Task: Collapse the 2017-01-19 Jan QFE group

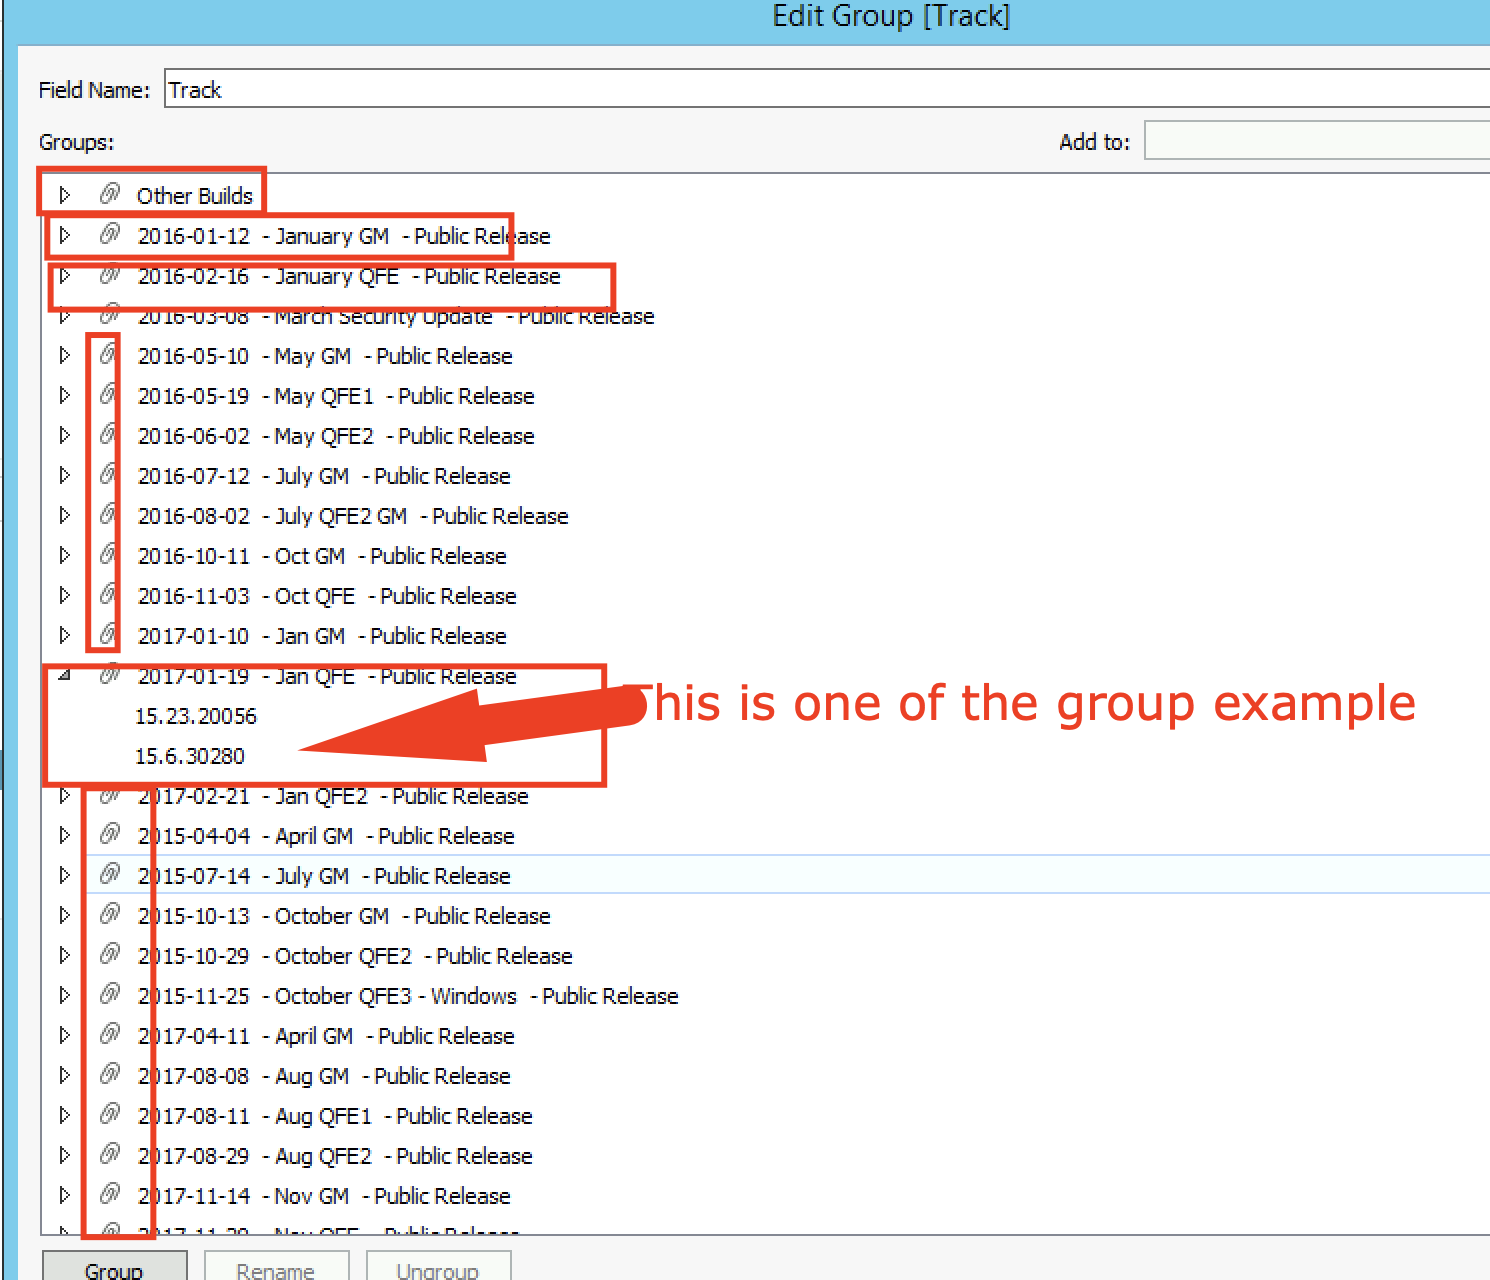Action: click(65, 676)
